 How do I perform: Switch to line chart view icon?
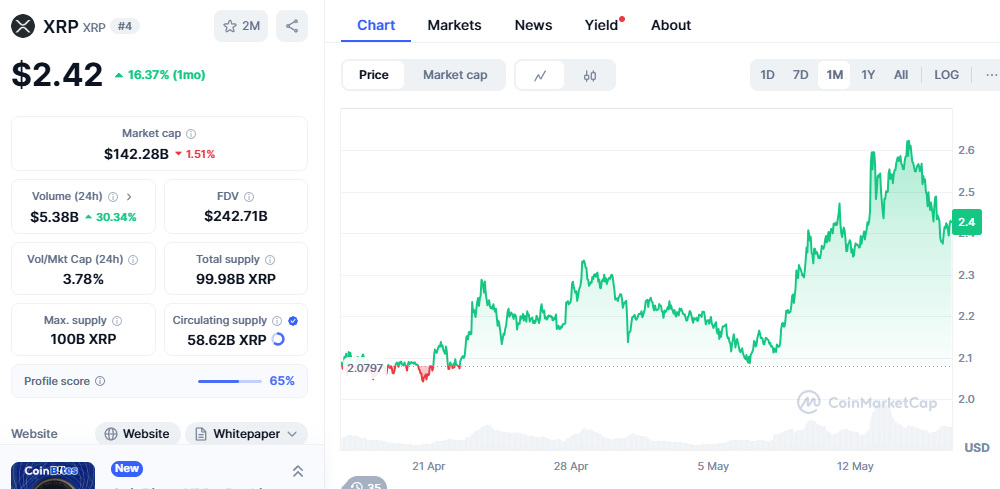pyautogui.click(x=540, y=75)
